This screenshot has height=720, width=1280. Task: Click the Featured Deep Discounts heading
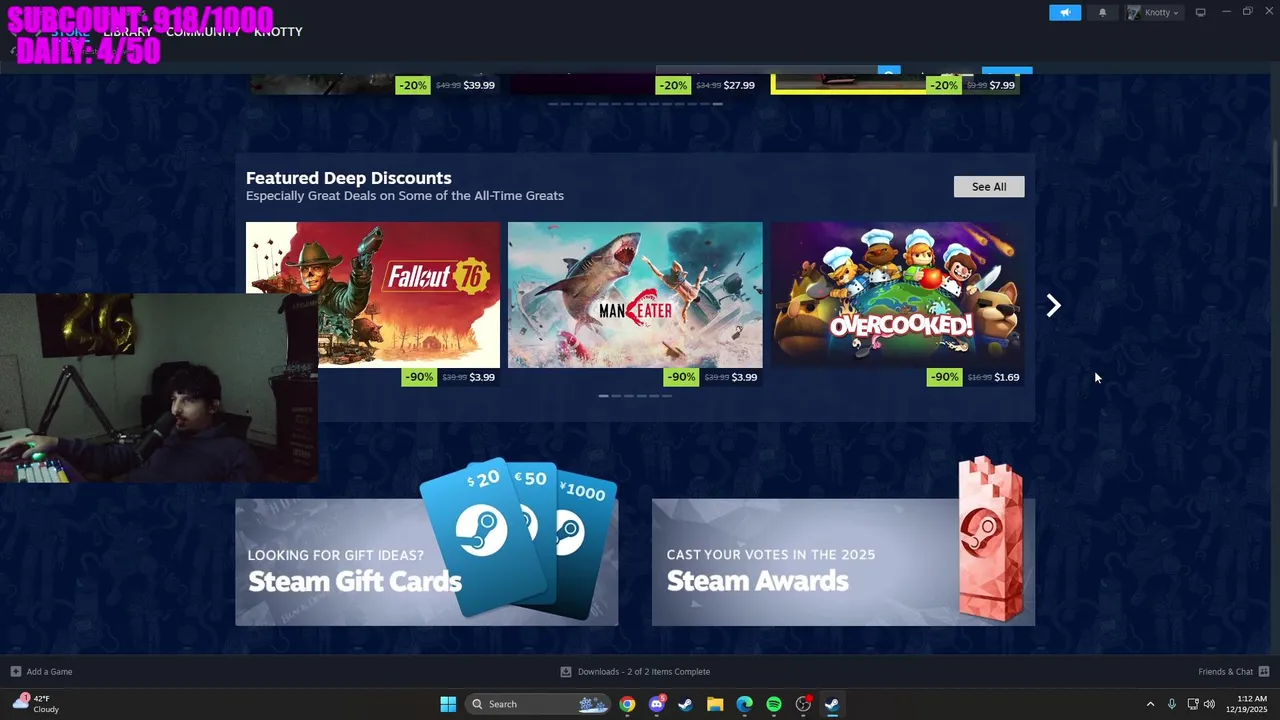pyautogui.click(x=349, y=178)
